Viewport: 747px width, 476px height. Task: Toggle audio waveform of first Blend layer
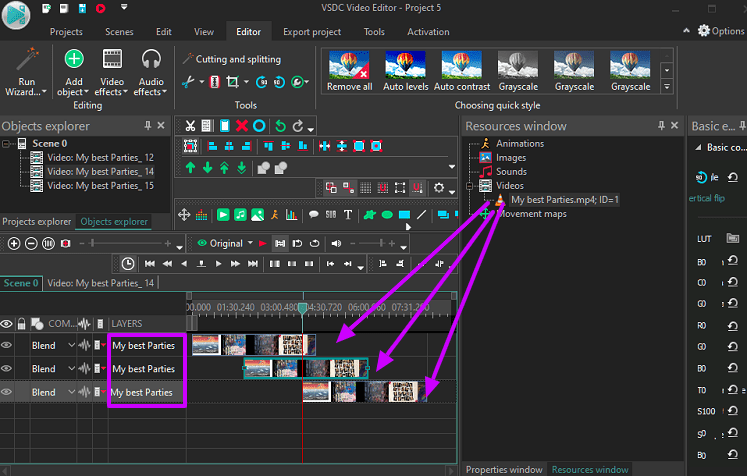[84, 345]
